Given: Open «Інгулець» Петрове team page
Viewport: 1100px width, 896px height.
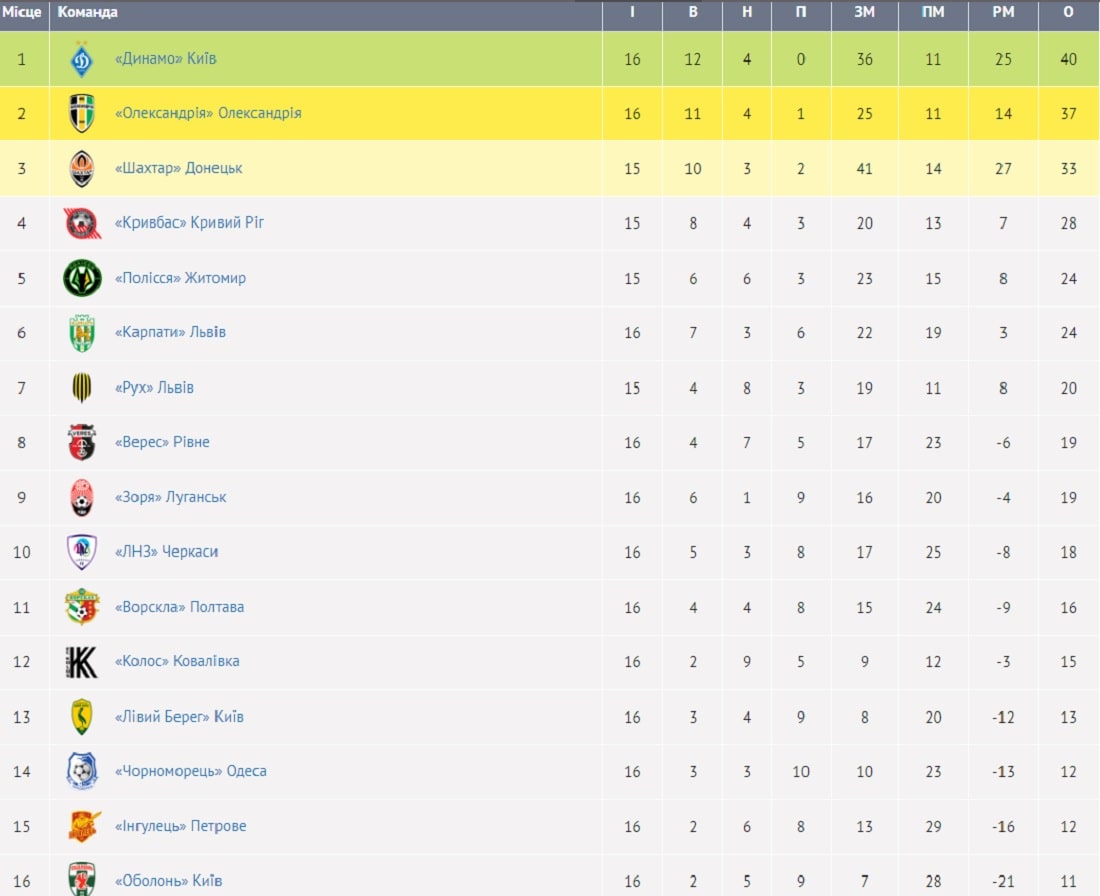Looking at the screenshot, I should (180, 826).
